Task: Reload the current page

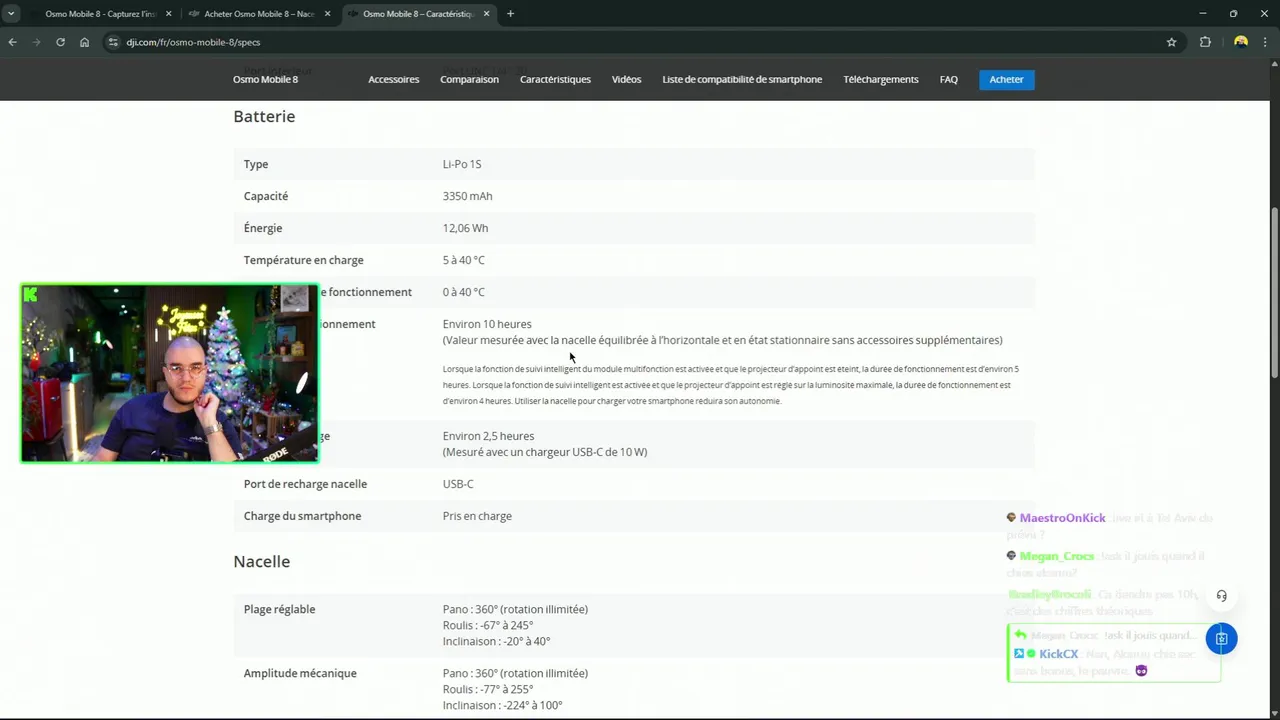Action: coord(61,42)
